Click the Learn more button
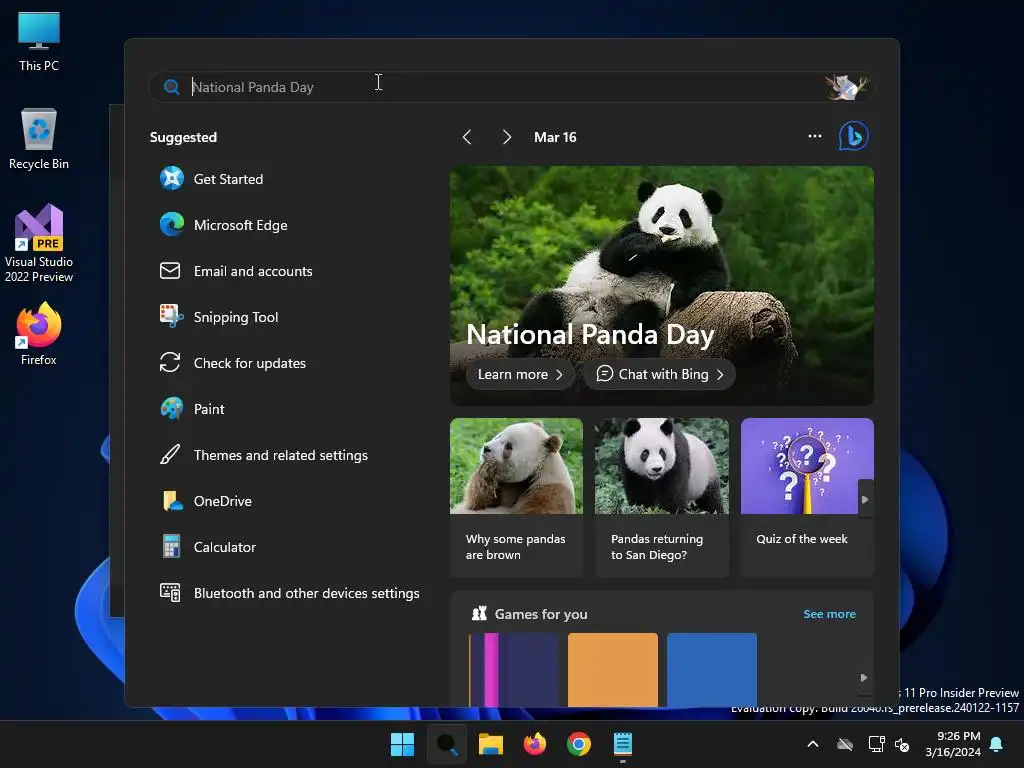Image resolution: width=1024 pixels, height=768 pixels. pyautogui.click(x=520, y=374)
